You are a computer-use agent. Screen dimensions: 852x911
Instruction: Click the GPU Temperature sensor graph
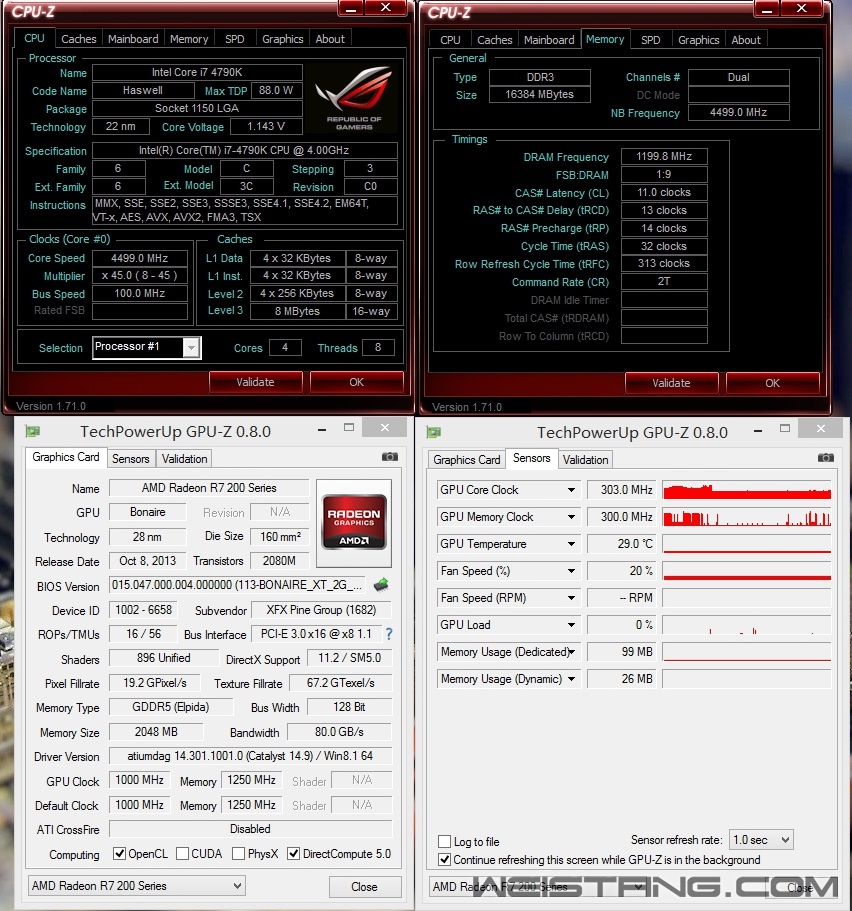pyautogui.click(x=747, y=544)
